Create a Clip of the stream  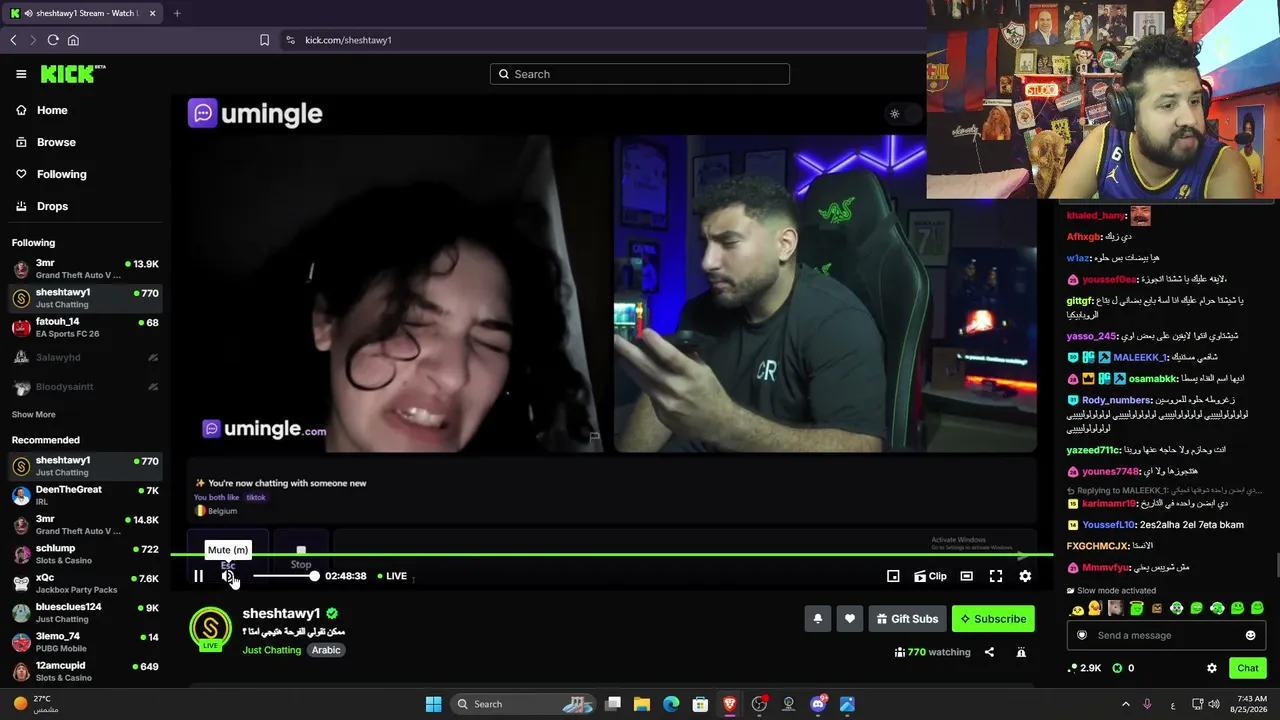coord(930,576)
